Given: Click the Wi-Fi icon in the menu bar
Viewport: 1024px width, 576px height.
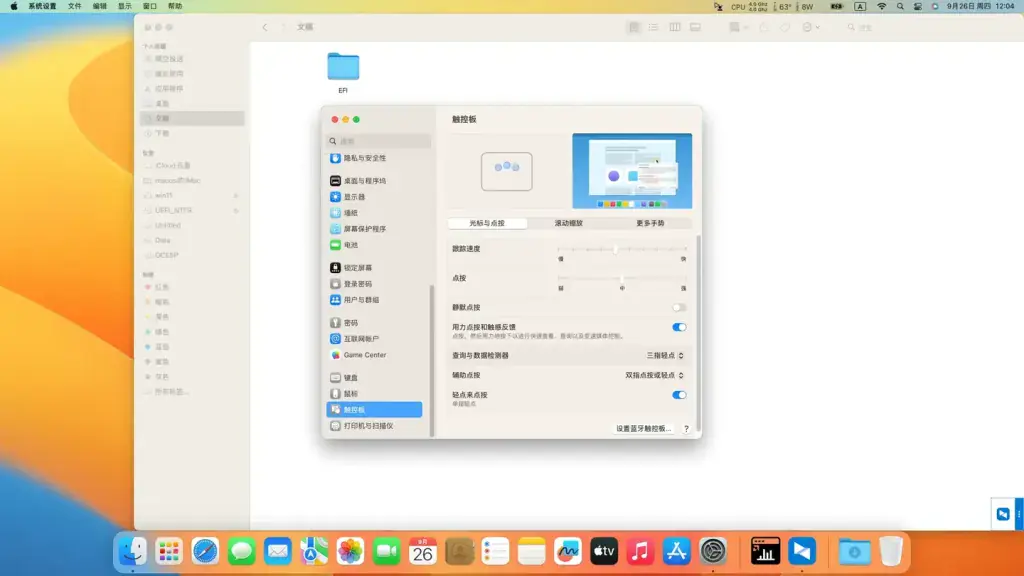Looking at the screenshot, I should (x=882, y=7).
